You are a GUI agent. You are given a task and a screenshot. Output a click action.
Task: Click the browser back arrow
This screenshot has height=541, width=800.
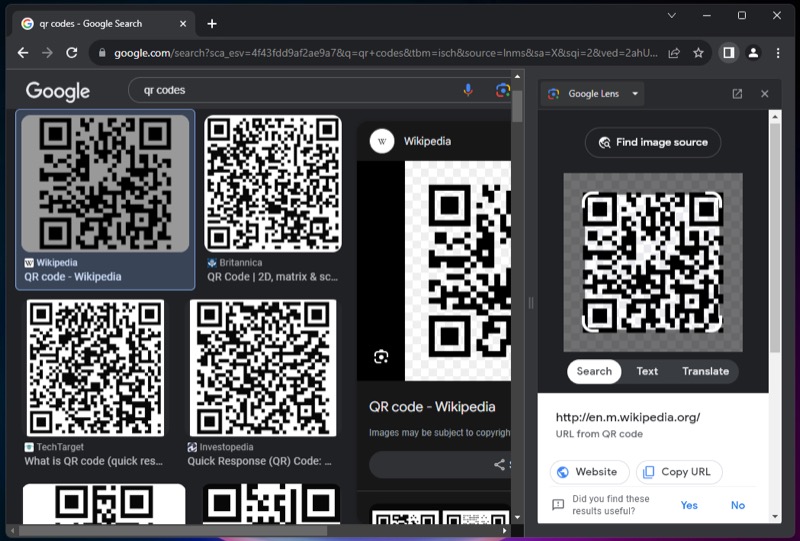pos(23,53)
